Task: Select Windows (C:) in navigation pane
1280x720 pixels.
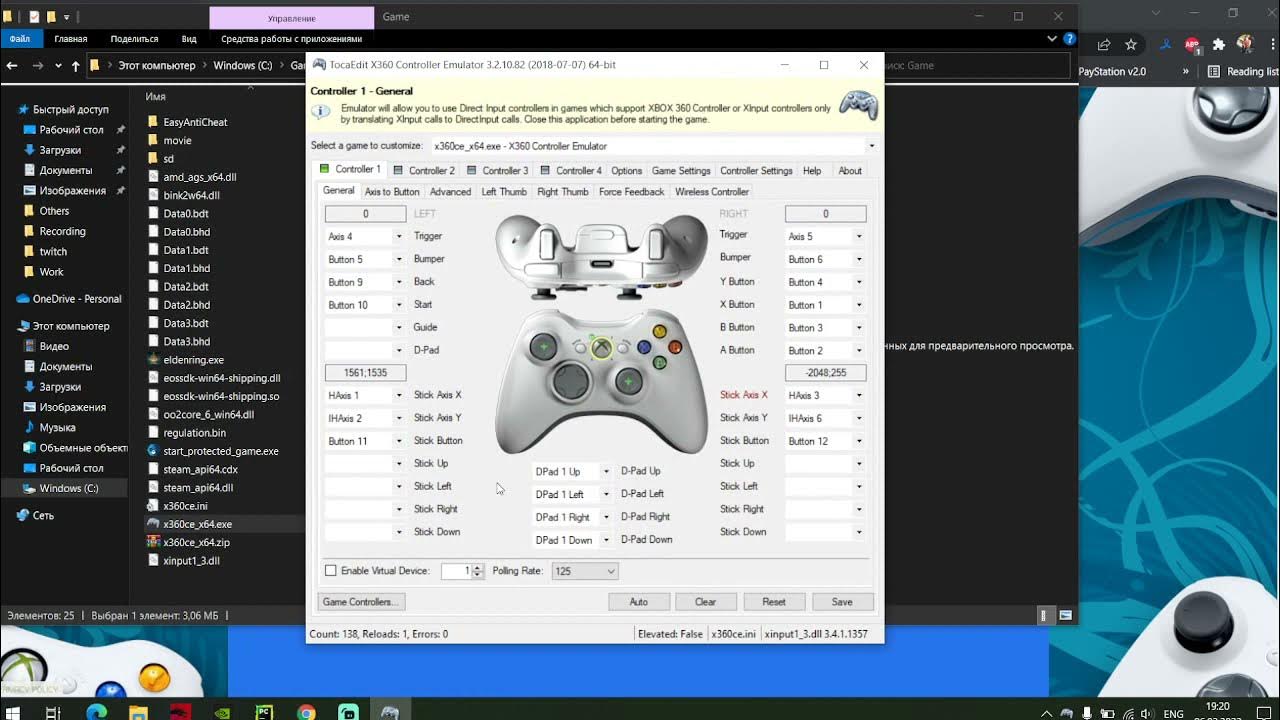Action: 68,488
